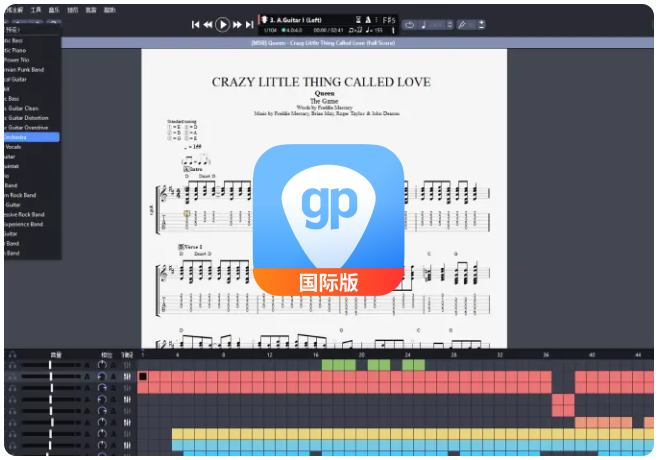
Task: Choose Guitar Distortion from the preset list
Action: 30,117
